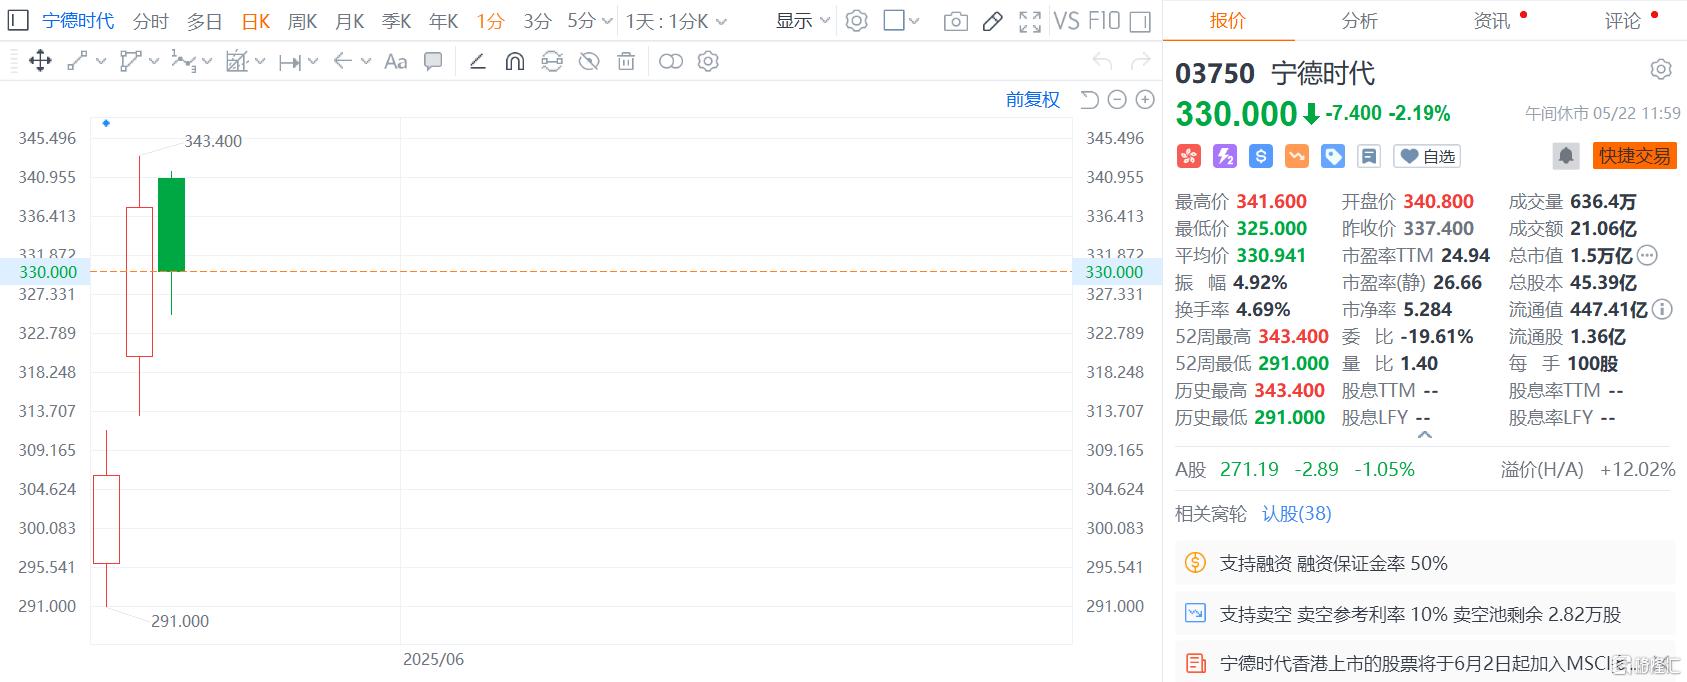
Task: Expand the chart measurement pattern tool options arrow
Action: (260, 62)
